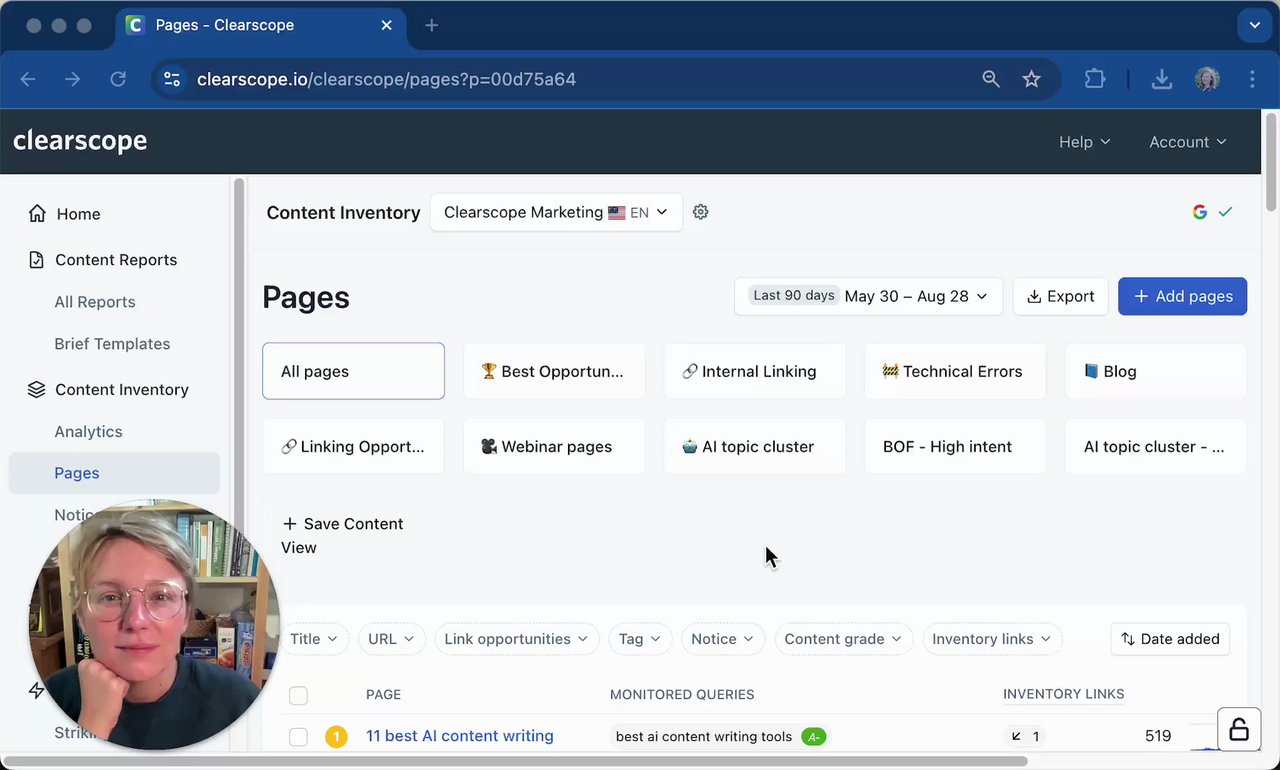Open the browser tab search chevron
Viewport: 1280px width, 770px height.
tap(1254, 25)
